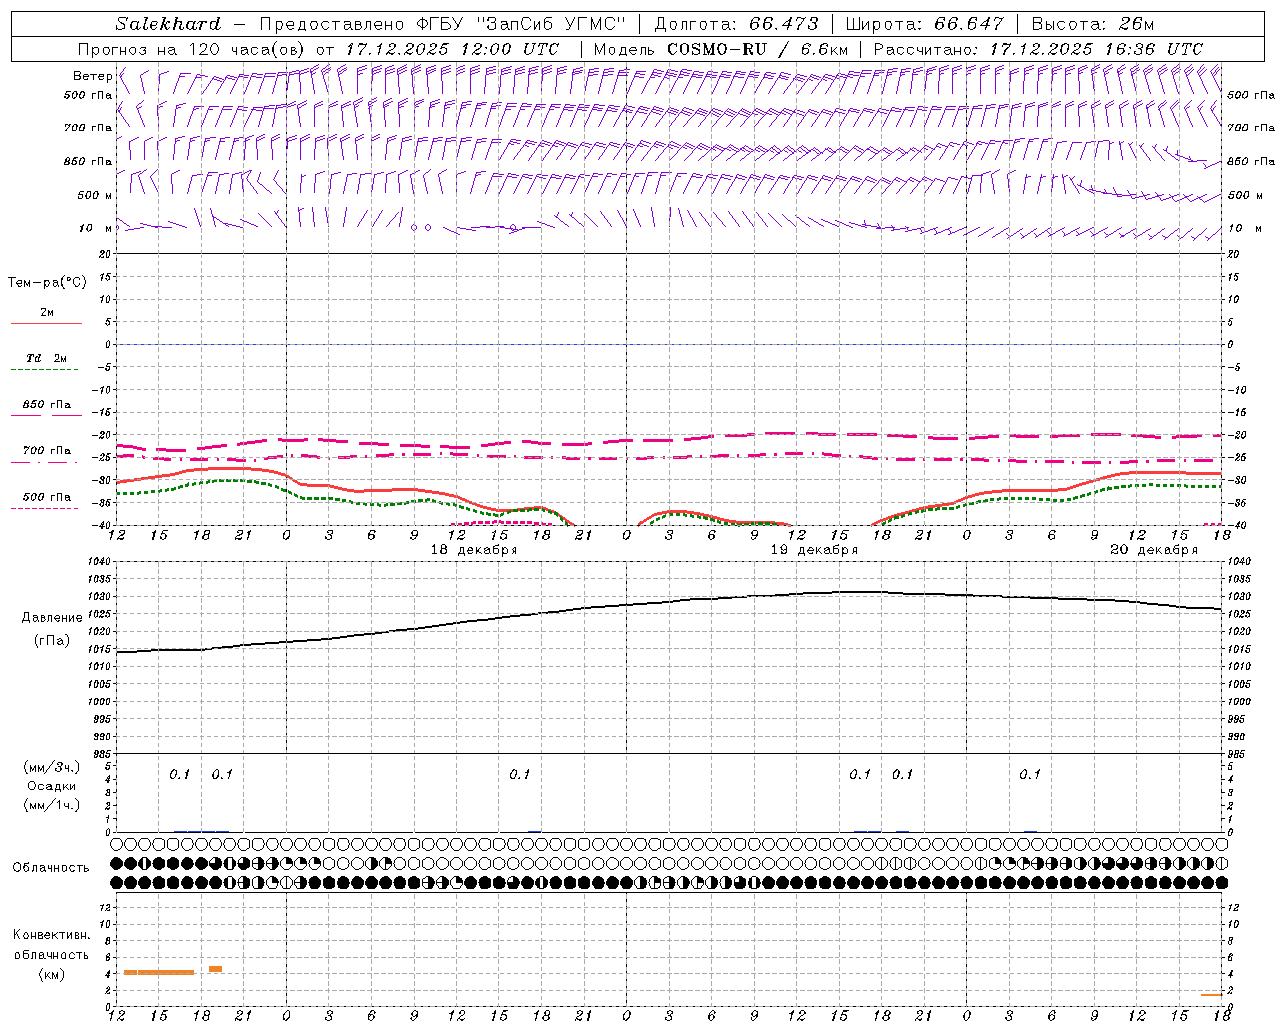Click thin orange bar near chart's end

pyautogui.click(x=1211, y=995)
